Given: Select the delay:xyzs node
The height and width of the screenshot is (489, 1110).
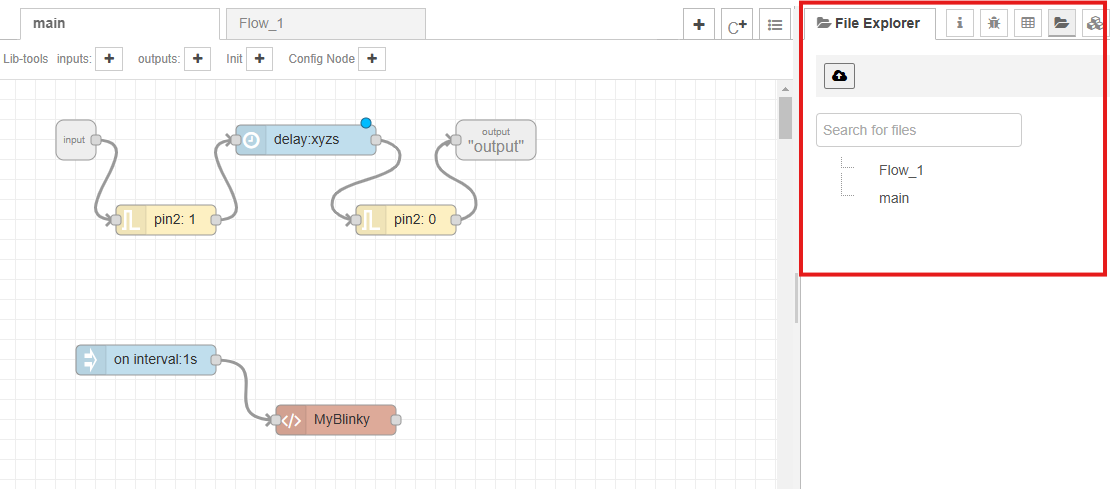Looking at the screenshot, I should point(306,140).
